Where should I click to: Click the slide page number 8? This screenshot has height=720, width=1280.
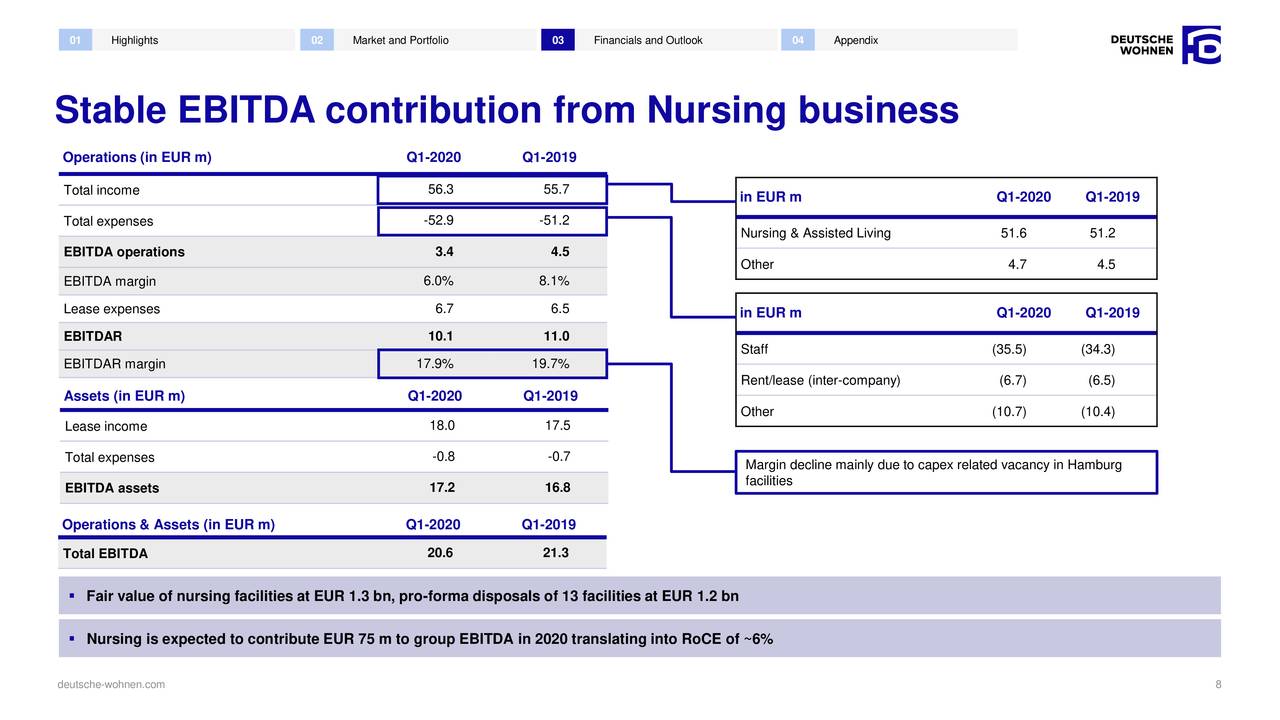click(1218, 684)
